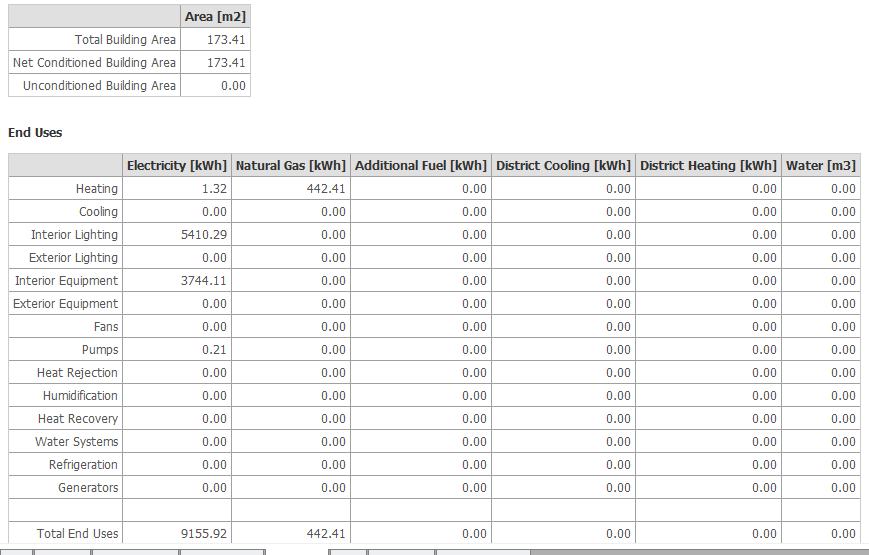
Task: Select the Refrigeration row label
Action: point(83,465)
